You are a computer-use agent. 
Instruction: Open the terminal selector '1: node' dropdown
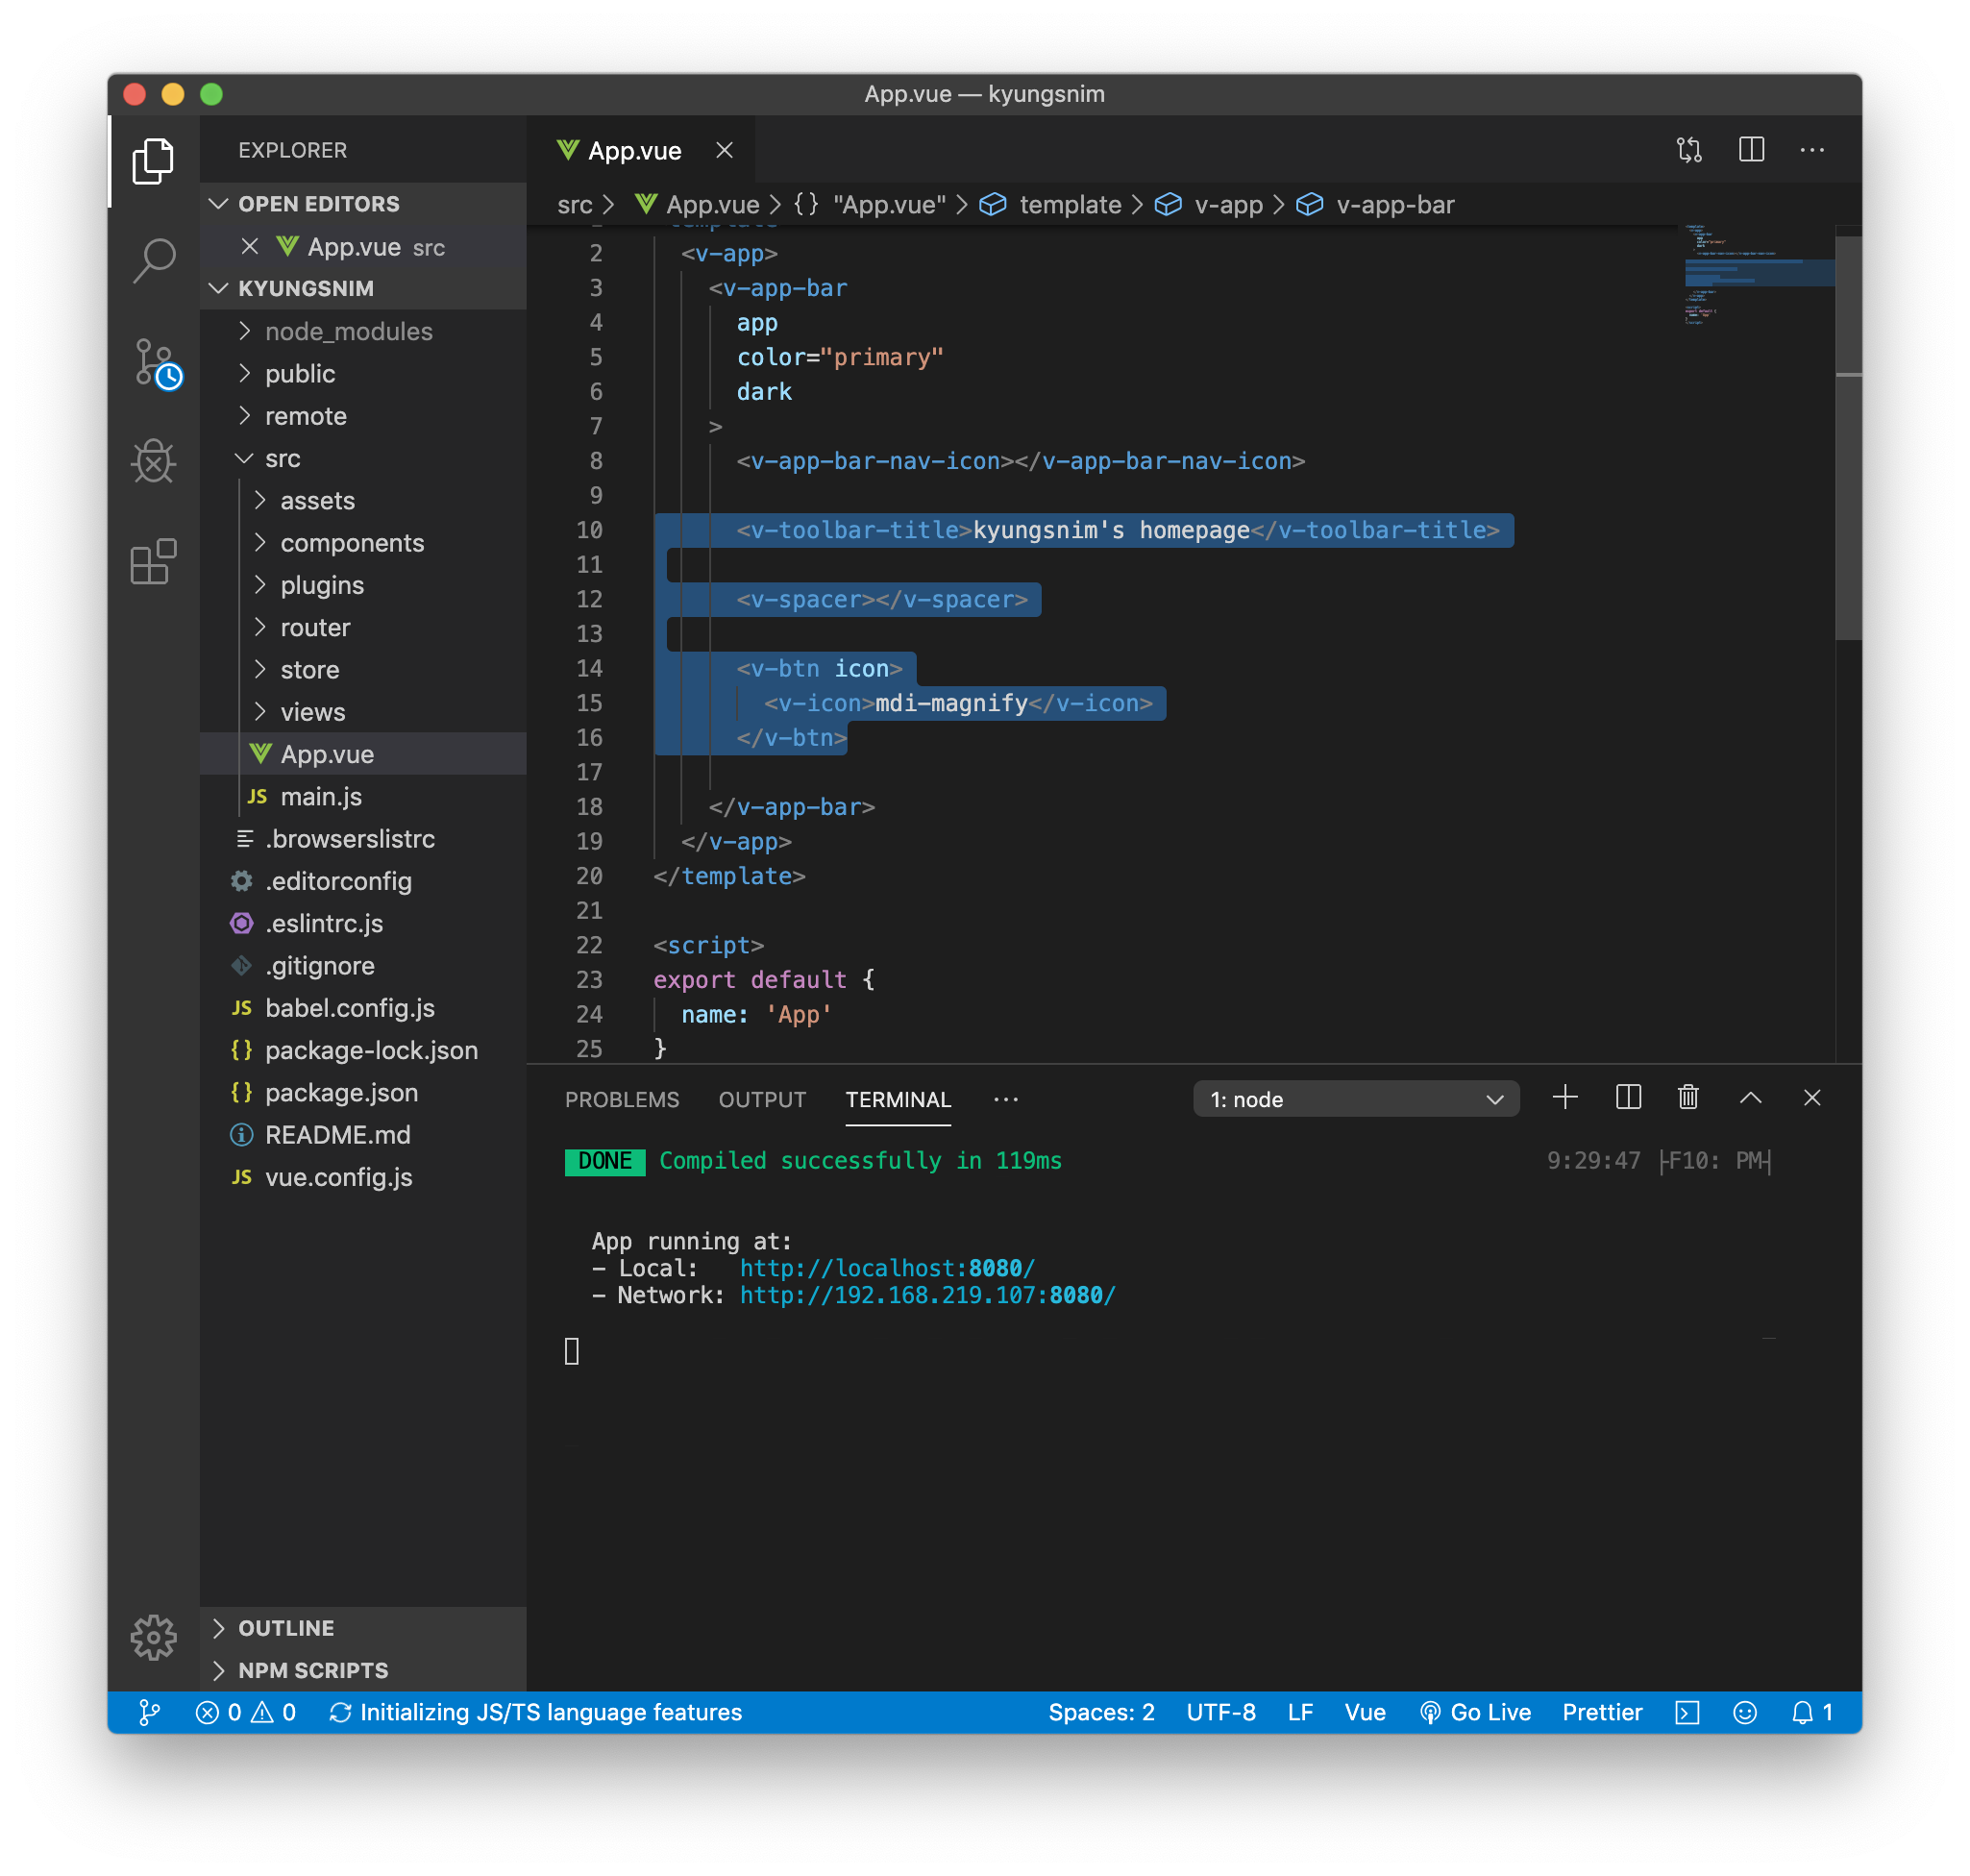pyautogui.click(x=1355, y=1099)
